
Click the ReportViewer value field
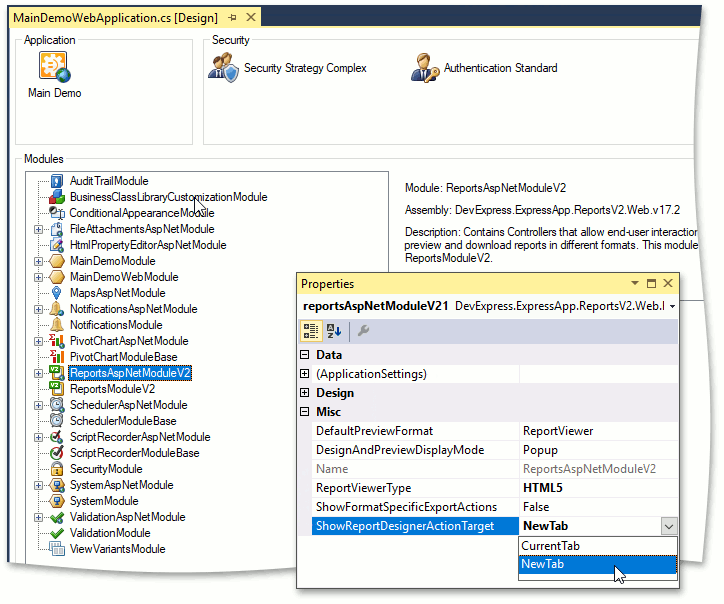point(598,431)
